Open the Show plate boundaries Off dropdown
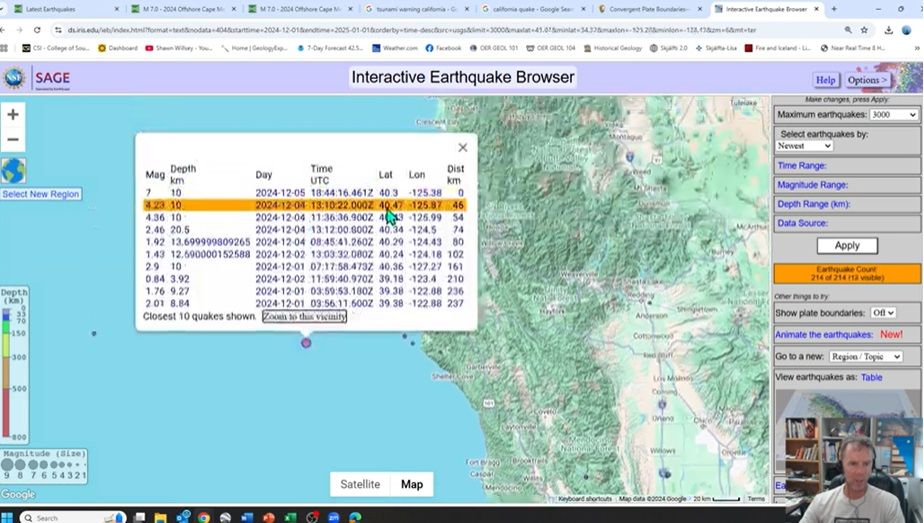Viewport: 924px width, 523px height. click(882, 313)
